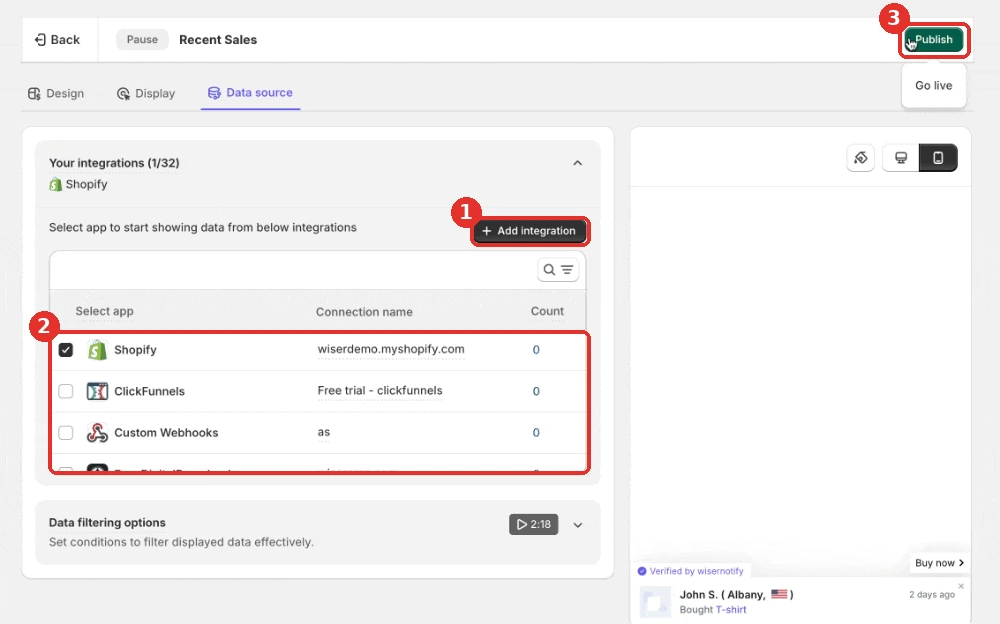The width and height of the screenshot is (1000, 624).
Task: Switch preview to mobile view
Action: pos(938,158)
